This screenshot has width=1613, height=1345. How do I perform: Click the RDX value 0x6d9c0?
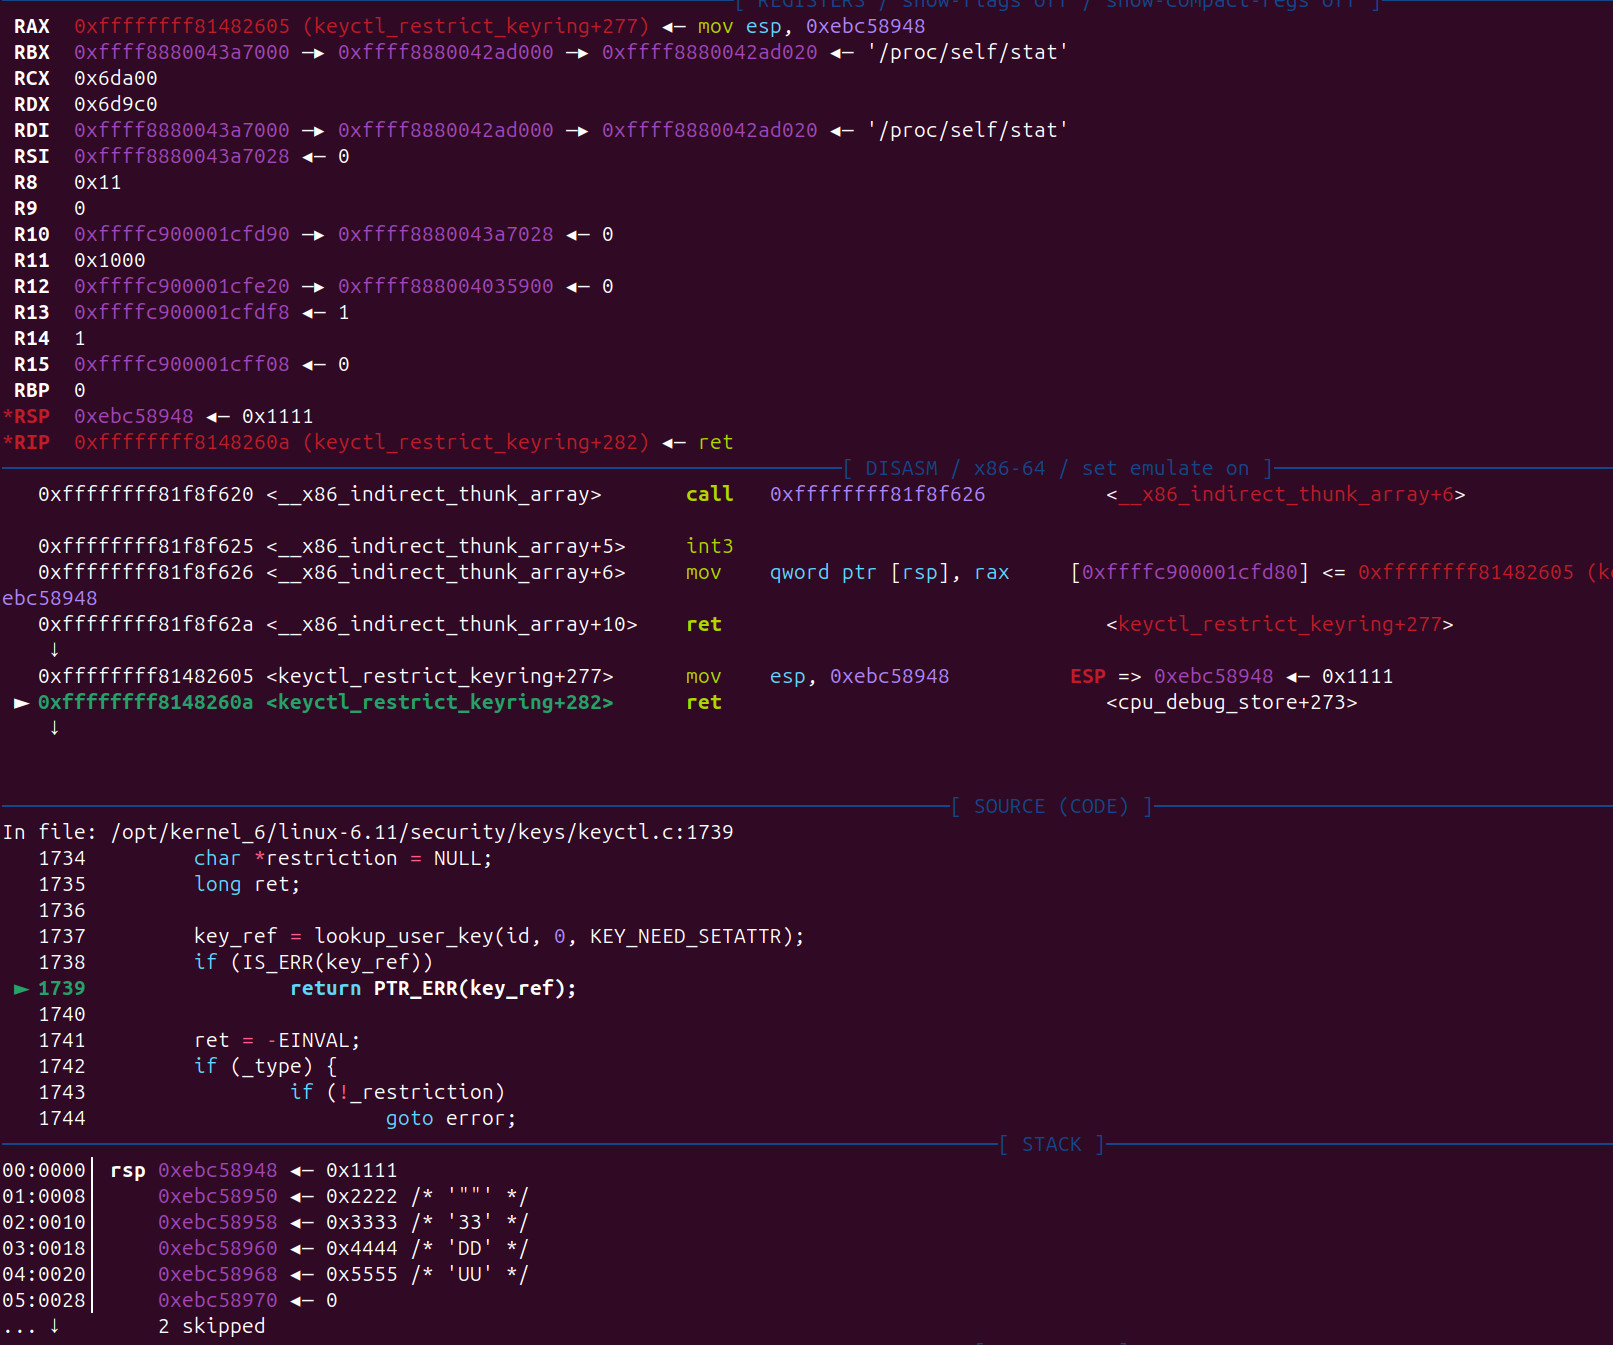pyautogui.click(x=115, y=104)
